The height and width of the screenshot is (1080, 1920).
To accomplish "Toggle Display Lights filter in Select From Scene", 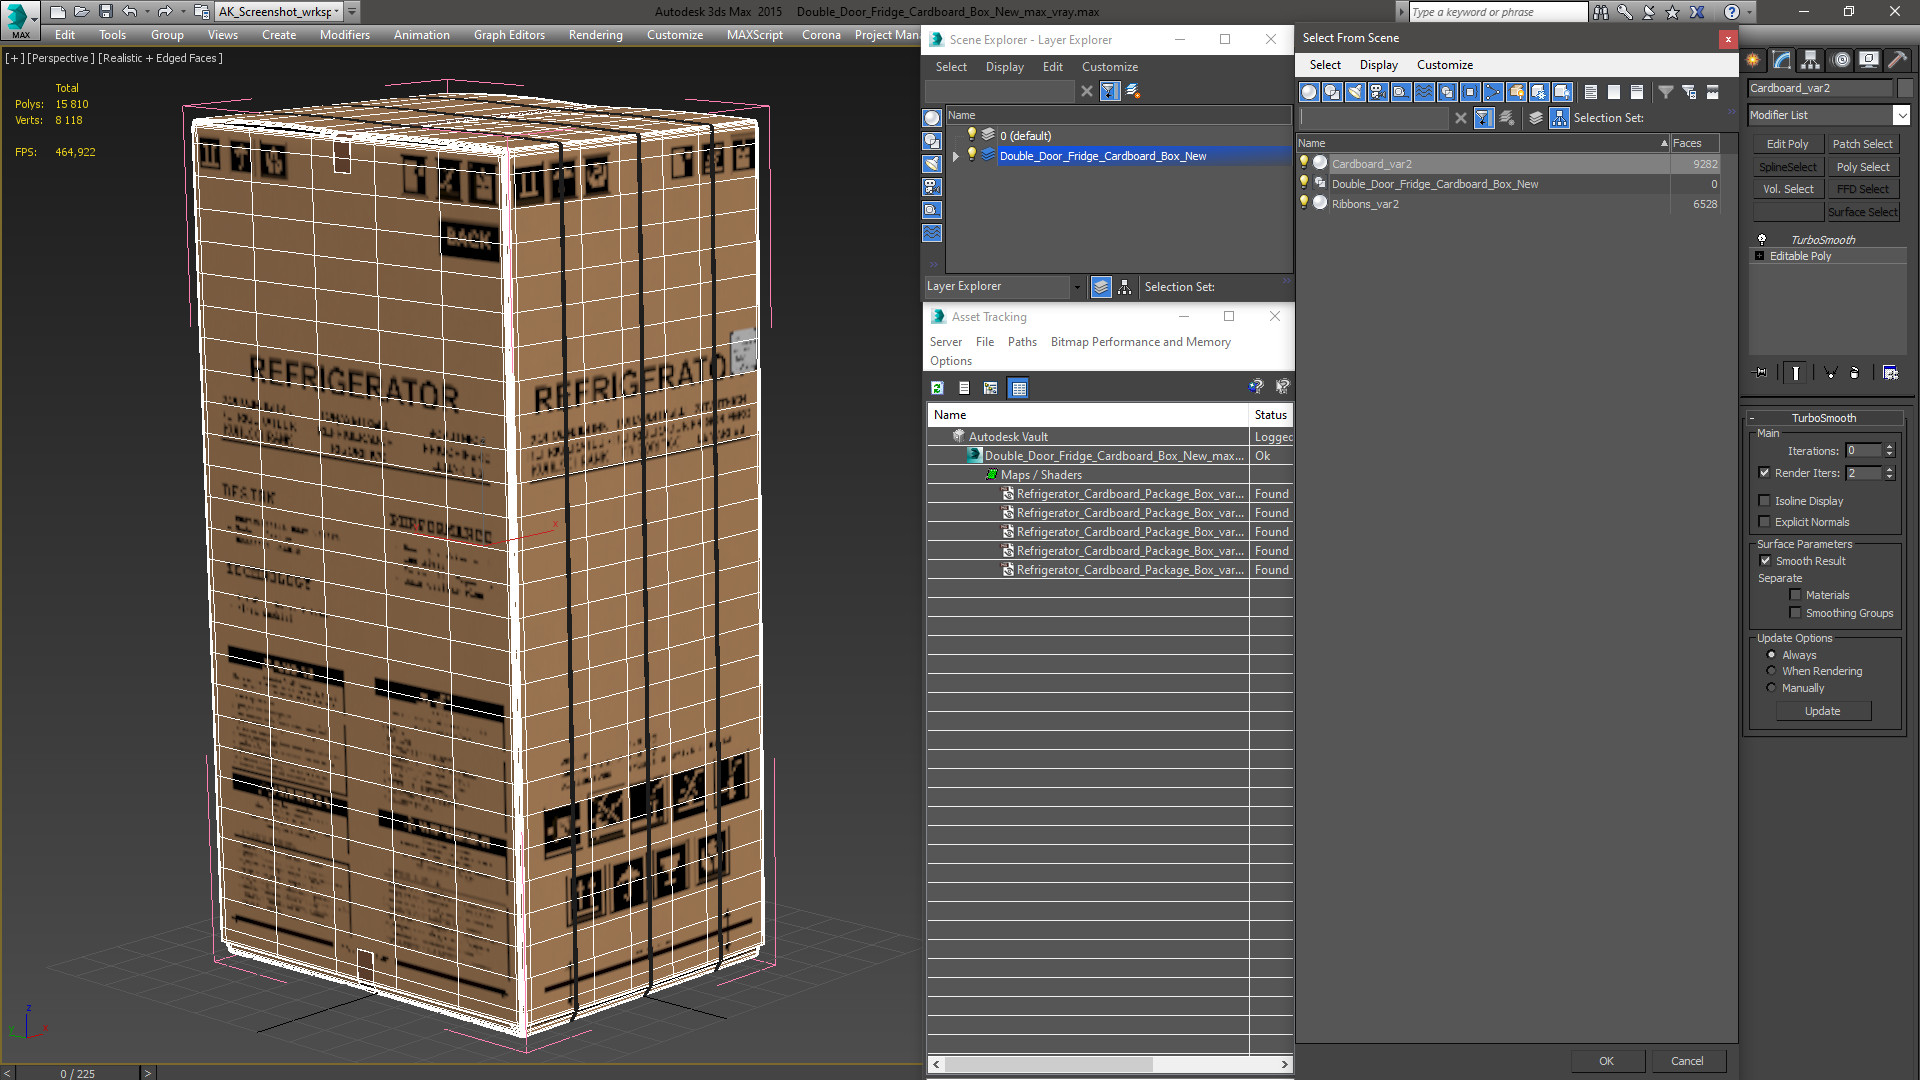I will (x=1355, y=92).
